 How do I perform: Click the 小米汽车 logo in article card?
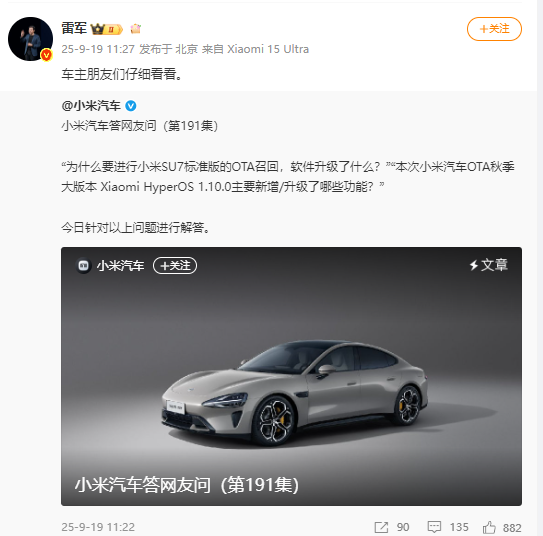pyautogui.click(x=83, y=266)
